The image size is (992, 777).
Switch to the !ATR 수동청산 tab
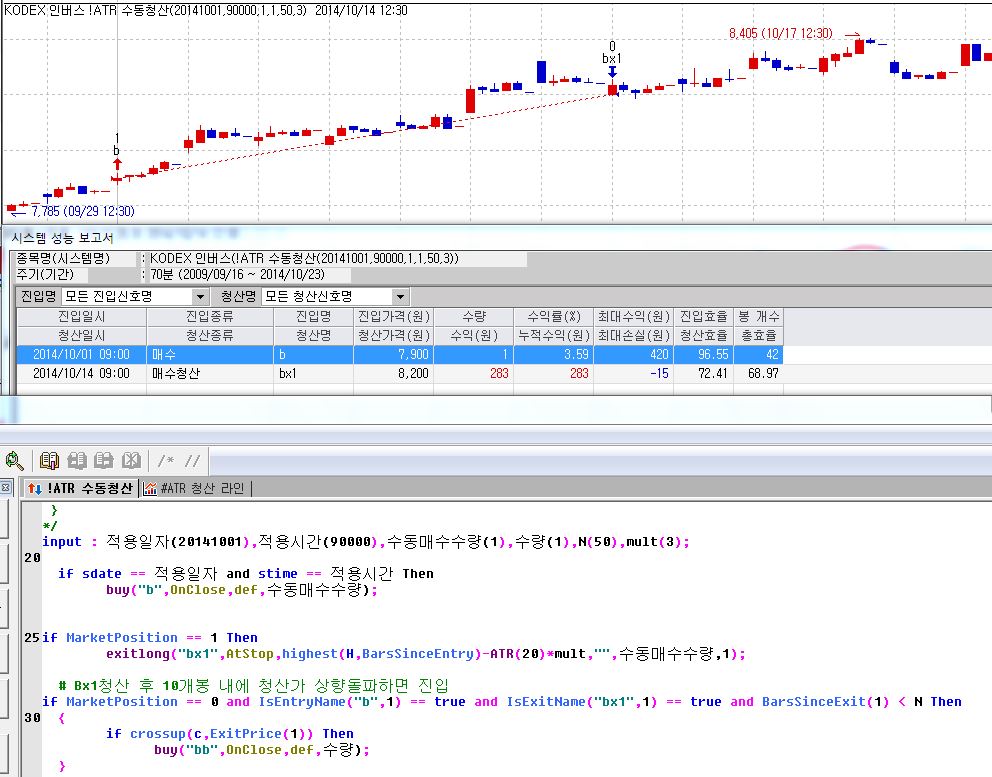(81, 488)
